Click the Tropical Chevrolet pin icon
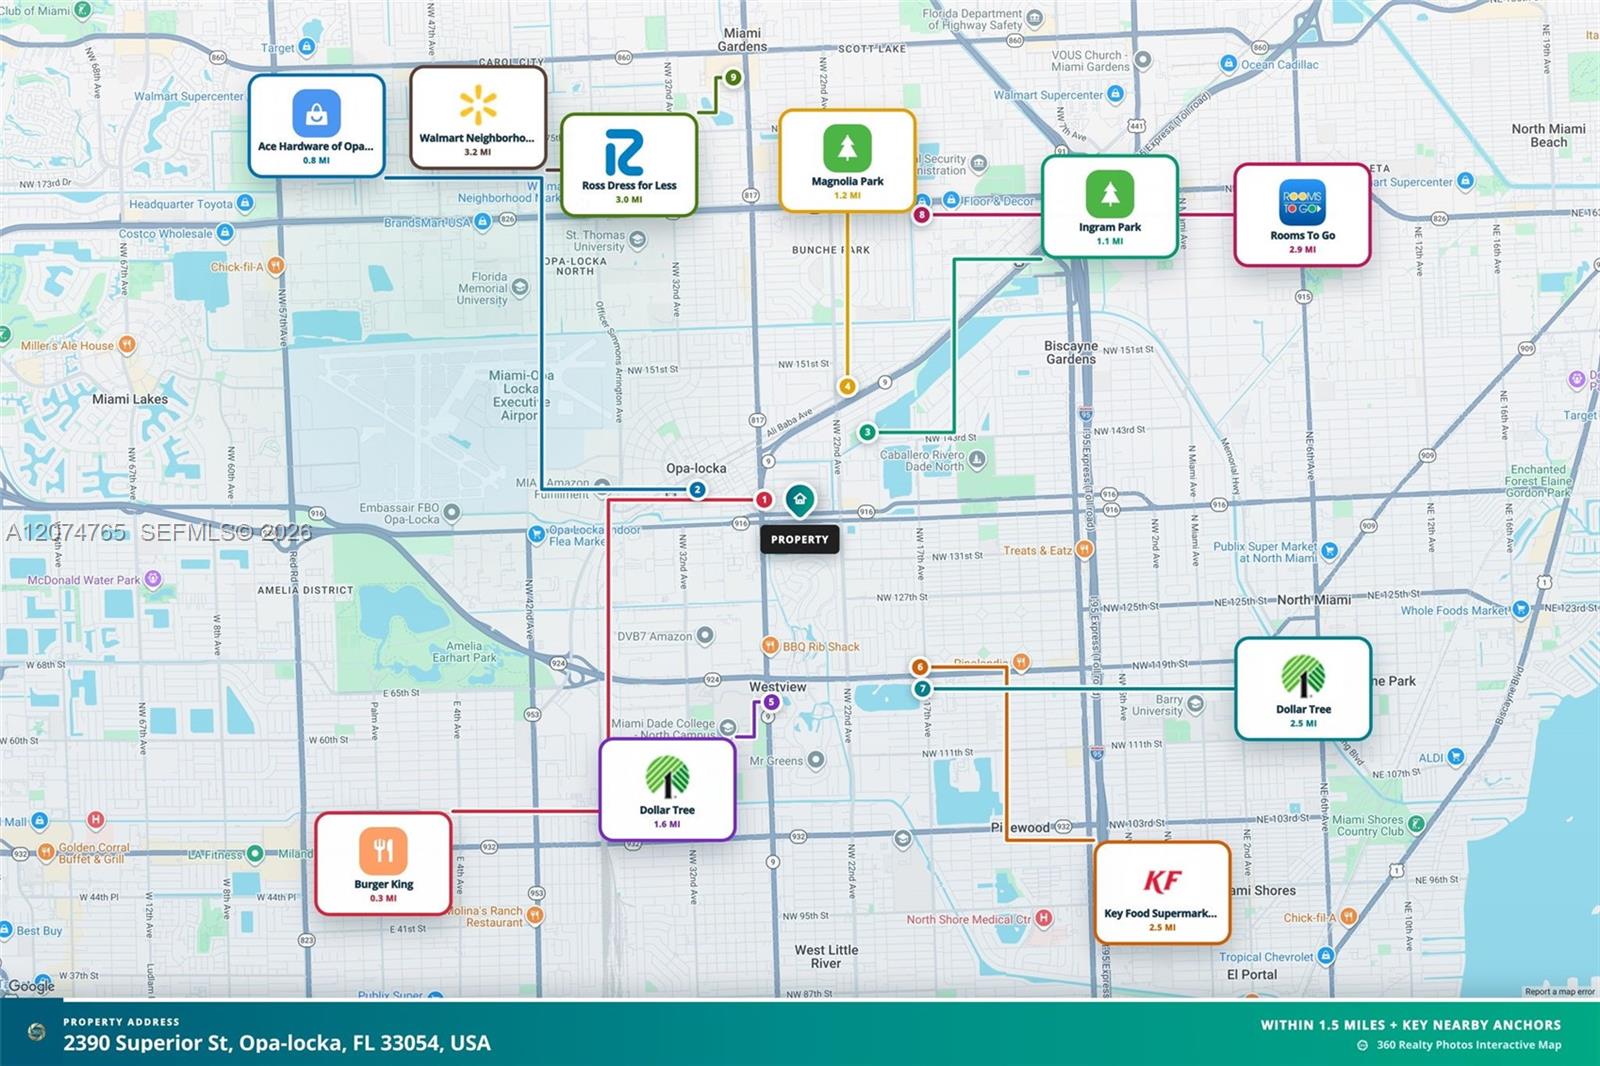Viewport: 1600px width, 1066px height. pos(1326,956)
